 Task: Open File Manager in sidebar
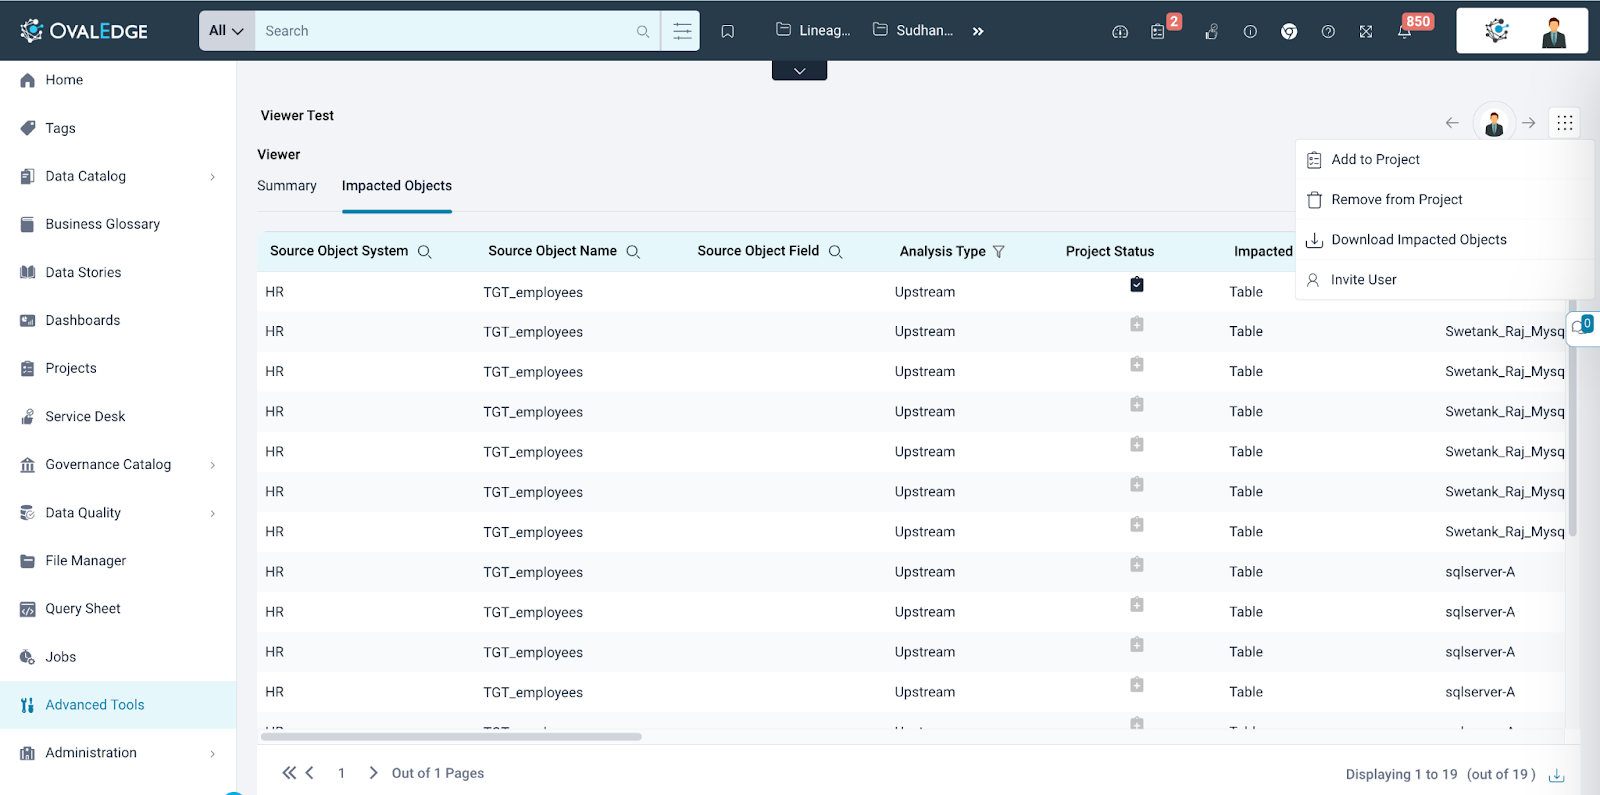coord(85,560)
